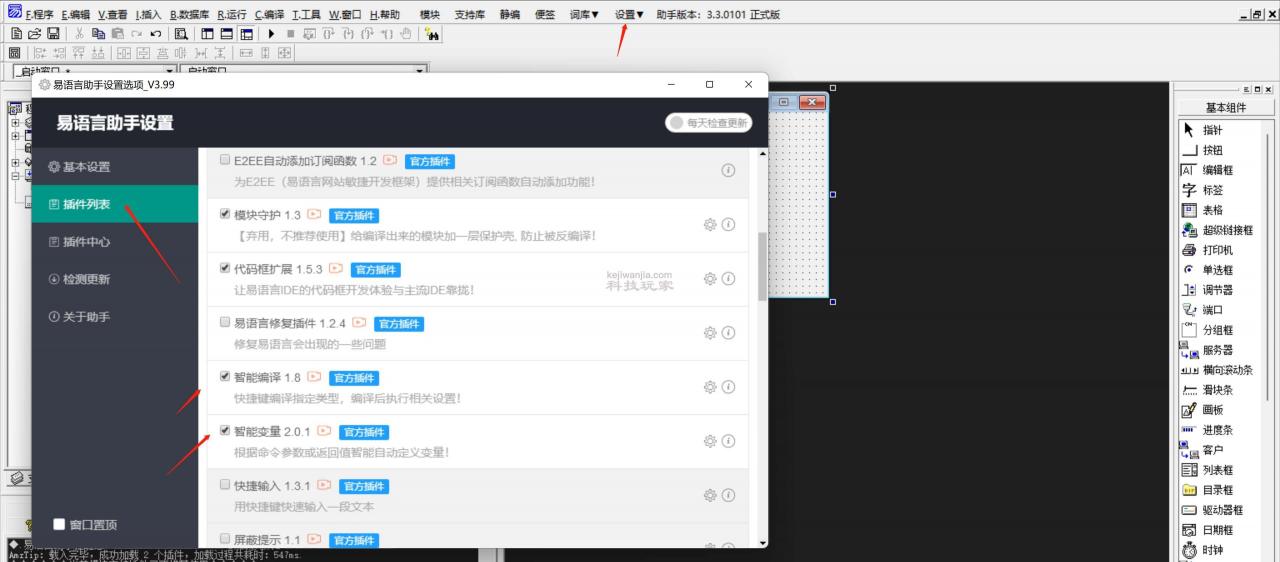Screen dimensions: 1280x562
Task: Click the 基本组件 panel header button
Action: click(x=1226, y=108)
